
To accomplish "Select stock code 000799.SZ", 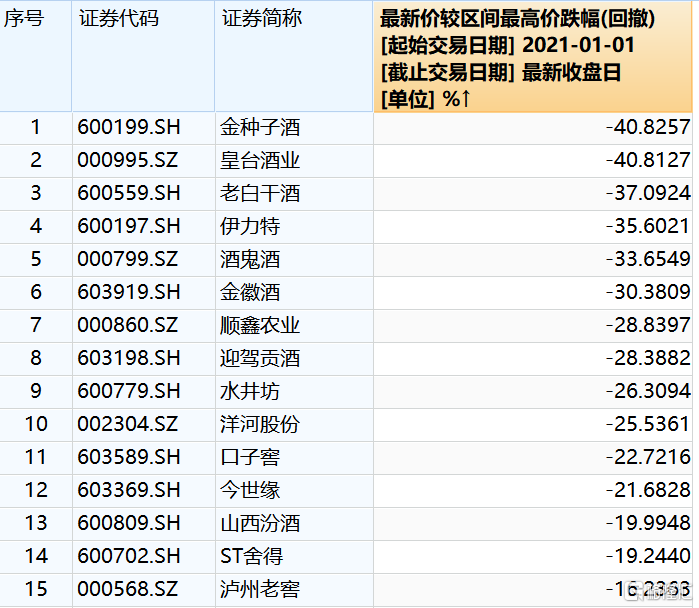I will (127, 259).
